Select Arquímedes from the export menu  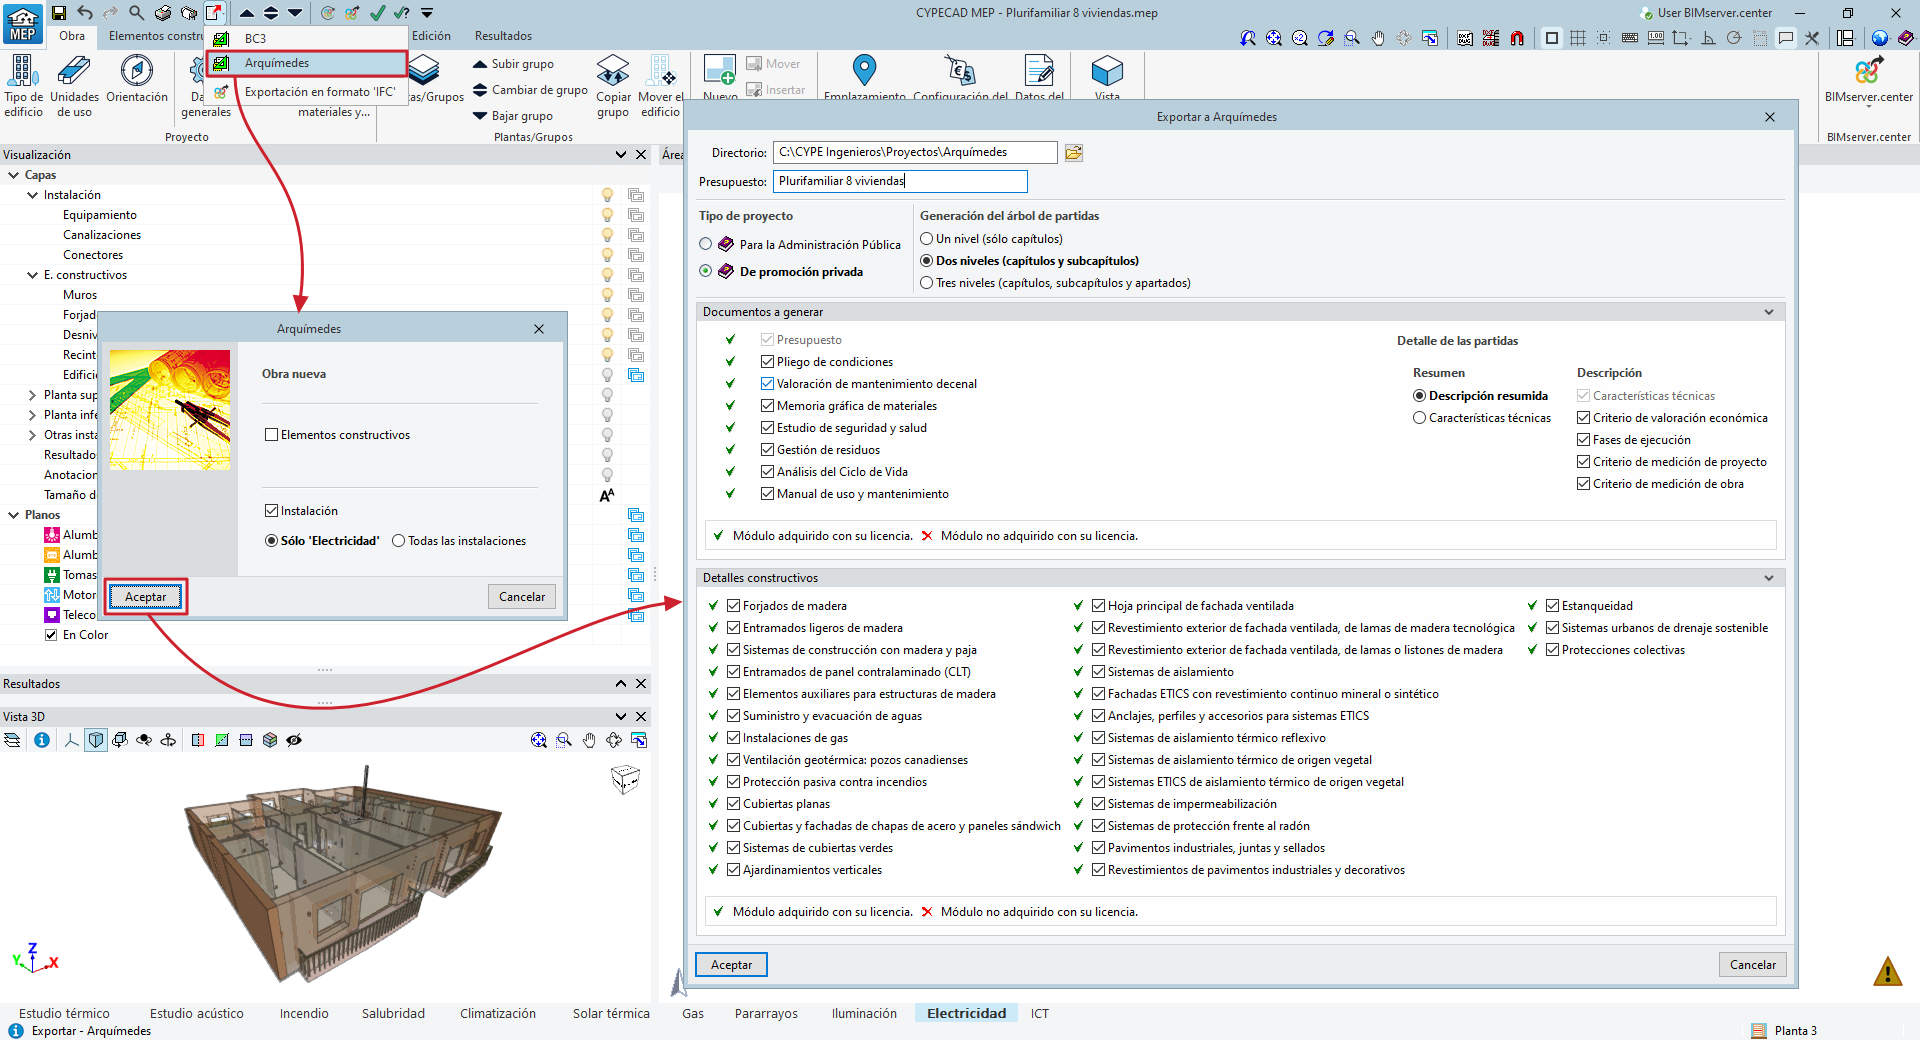click(277, 63)
